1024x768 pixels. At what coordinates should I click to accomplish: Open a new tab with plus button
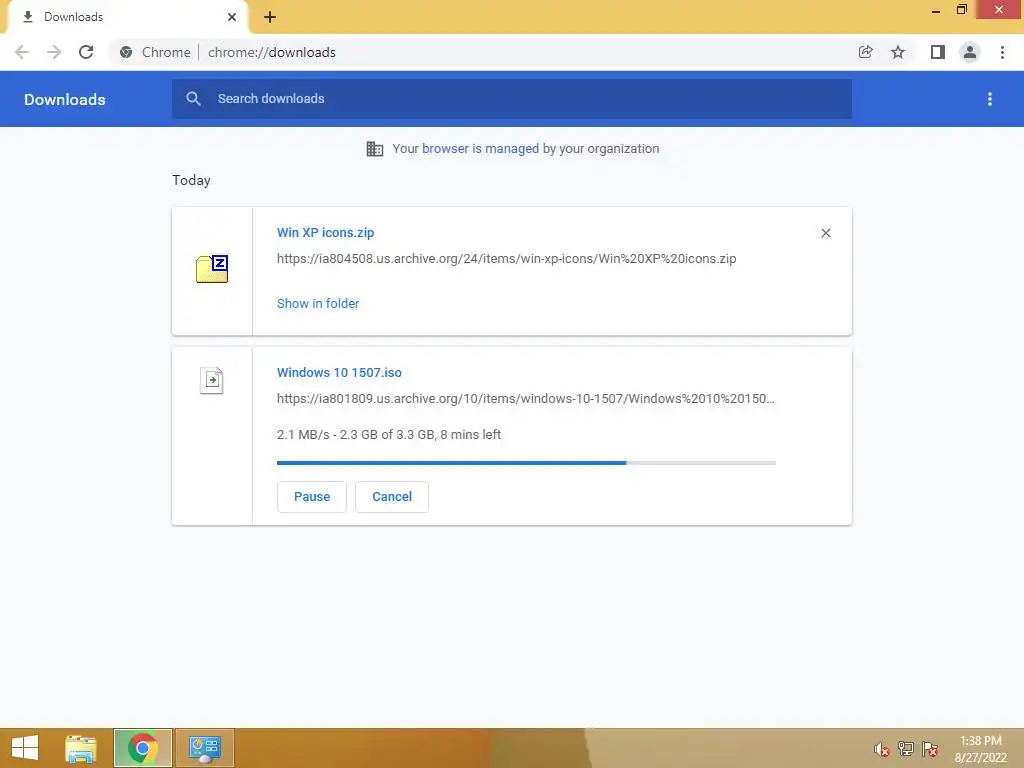(270, 17)
